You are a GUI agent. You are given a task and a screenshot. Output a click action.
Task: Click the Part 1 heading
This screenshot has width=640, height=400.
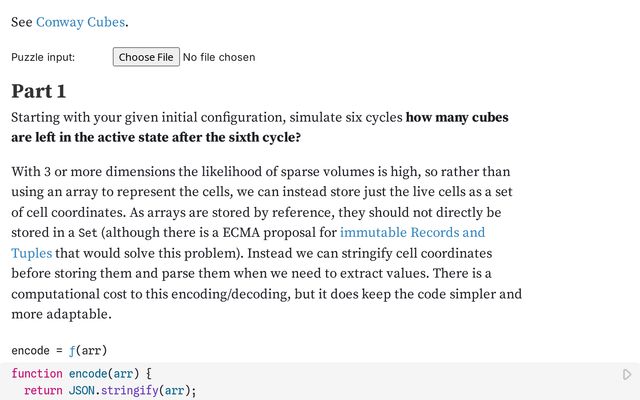pyautogui.click(x=39, y=91)
